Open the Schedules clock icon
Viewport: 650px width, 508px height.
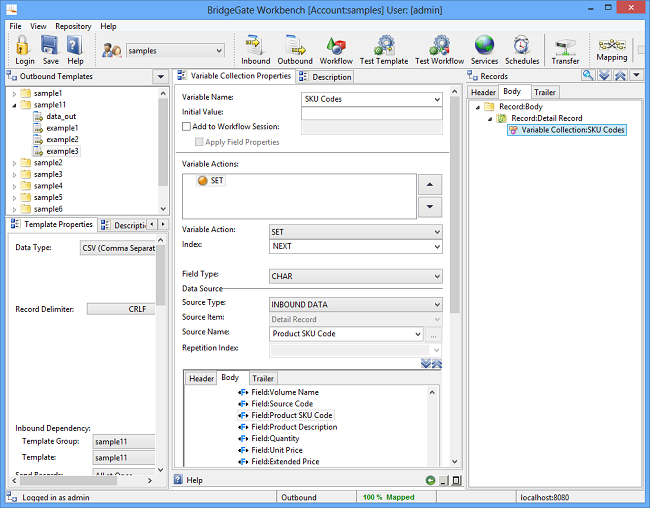coord(521,48)
